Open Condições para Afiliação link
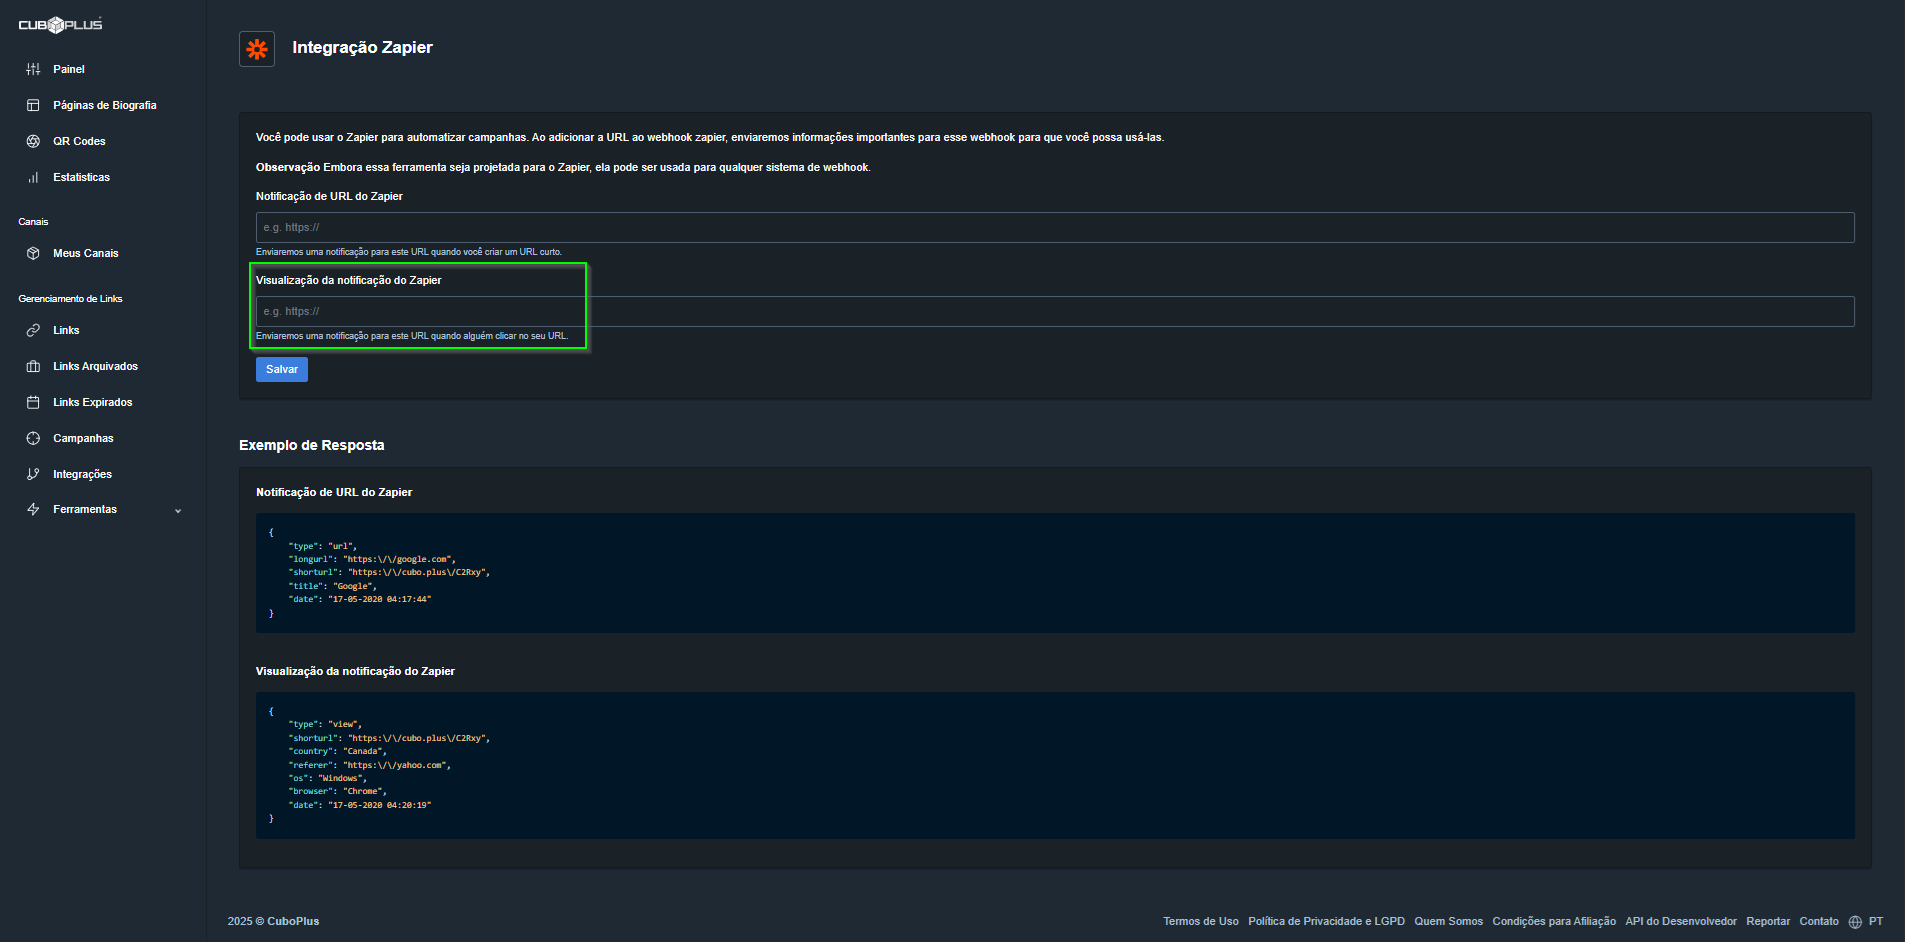Image resolution: width=1905 pixels, height=942 pixels. 1554,922
